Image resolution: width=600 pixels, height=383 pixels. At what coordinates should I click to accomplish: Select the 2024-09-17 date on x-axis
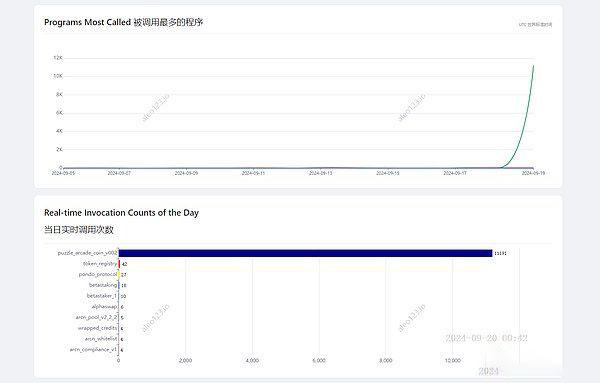455,173
